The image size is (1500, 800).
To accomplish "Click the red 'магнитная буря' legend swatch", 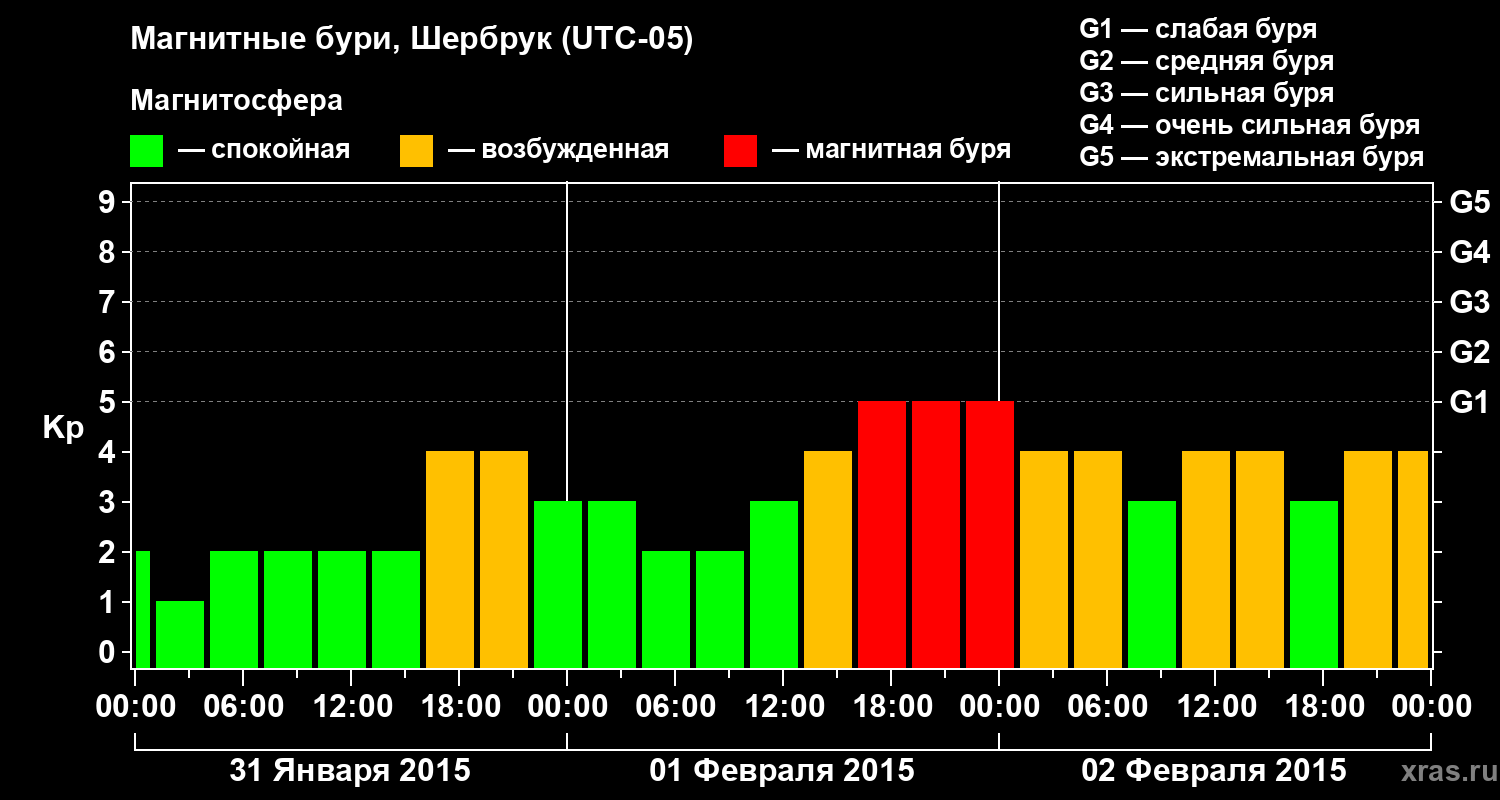I will 740,150.
